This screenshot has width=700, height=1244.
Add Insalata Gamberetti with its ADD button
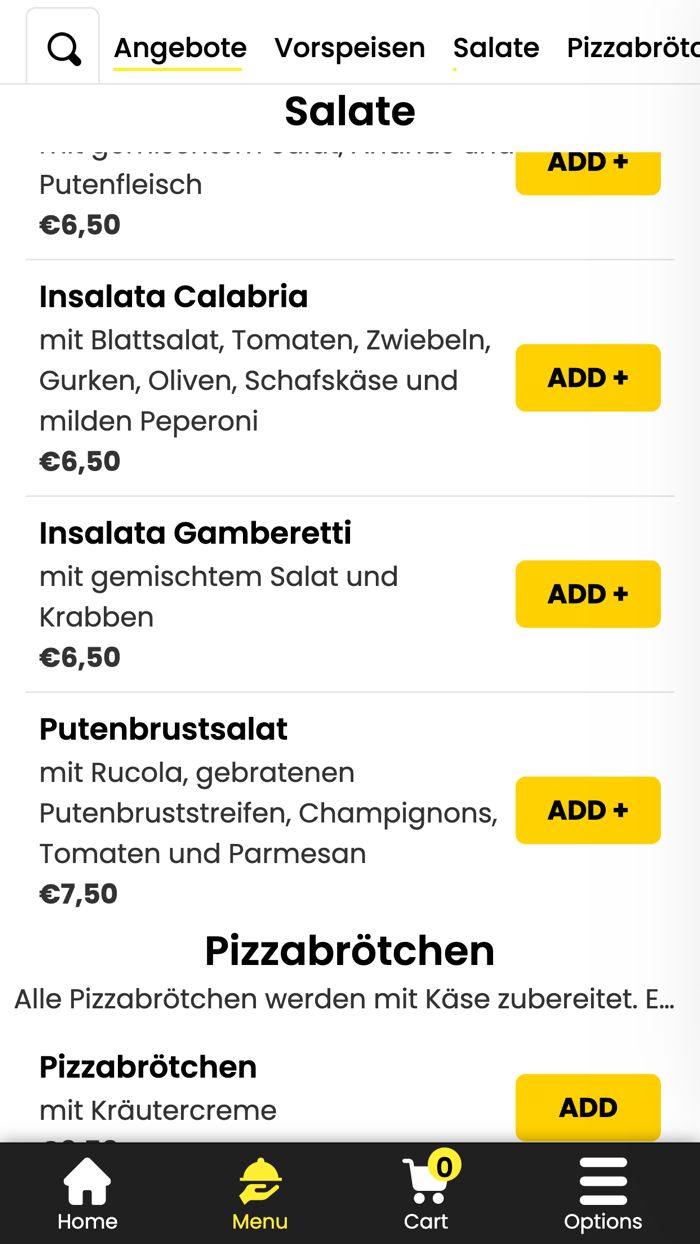tap(587, 593)
